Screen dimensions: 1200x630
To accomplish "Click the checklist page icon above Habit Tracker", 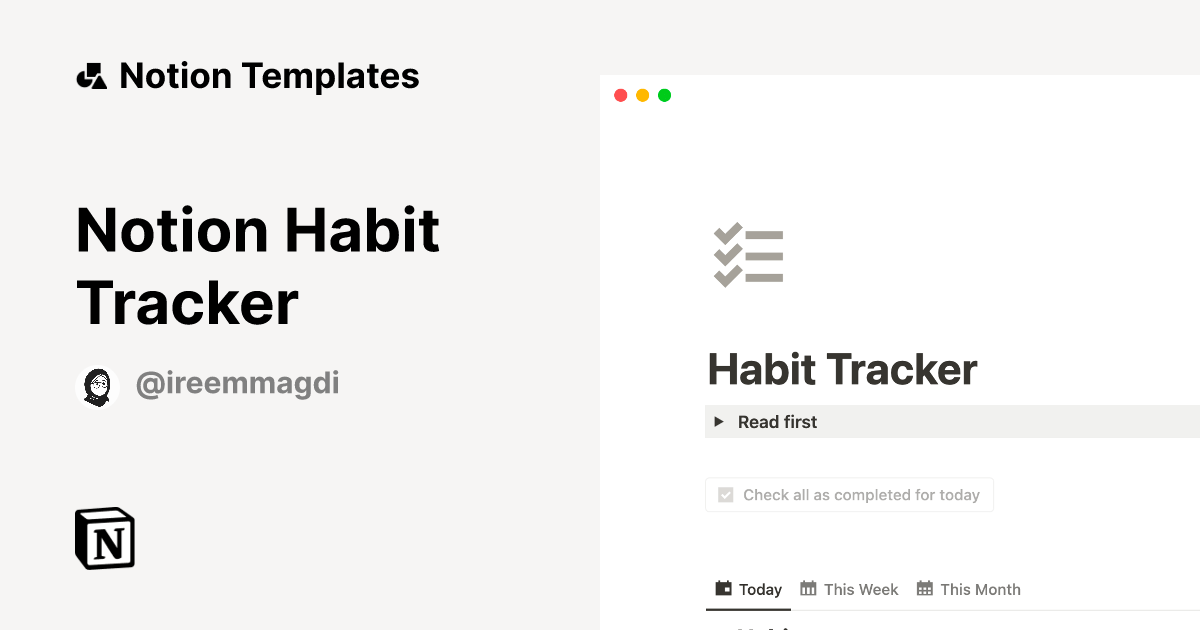I will 749,255.
